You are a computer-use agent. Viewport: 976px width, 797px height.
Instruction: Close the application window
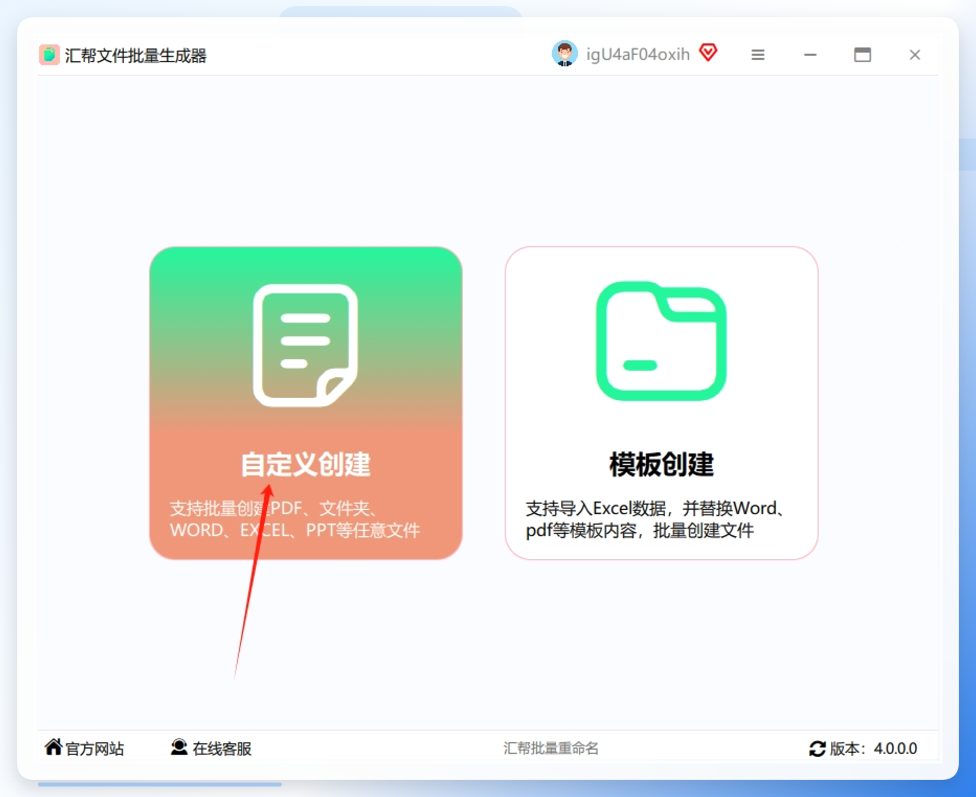point(914,55)
